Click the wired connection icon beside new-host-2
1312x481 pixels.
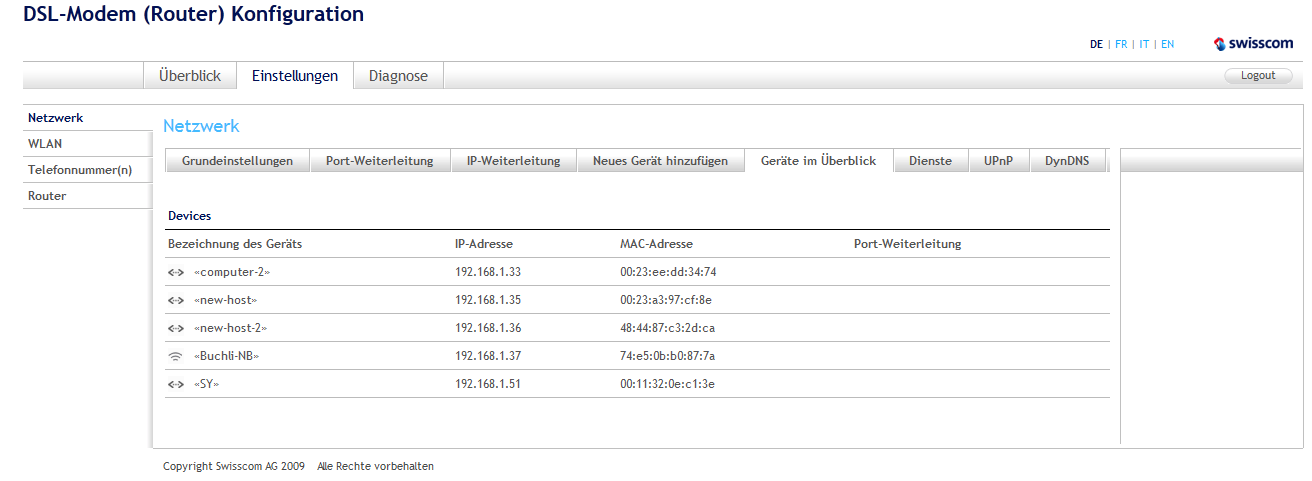click(175, 328)
